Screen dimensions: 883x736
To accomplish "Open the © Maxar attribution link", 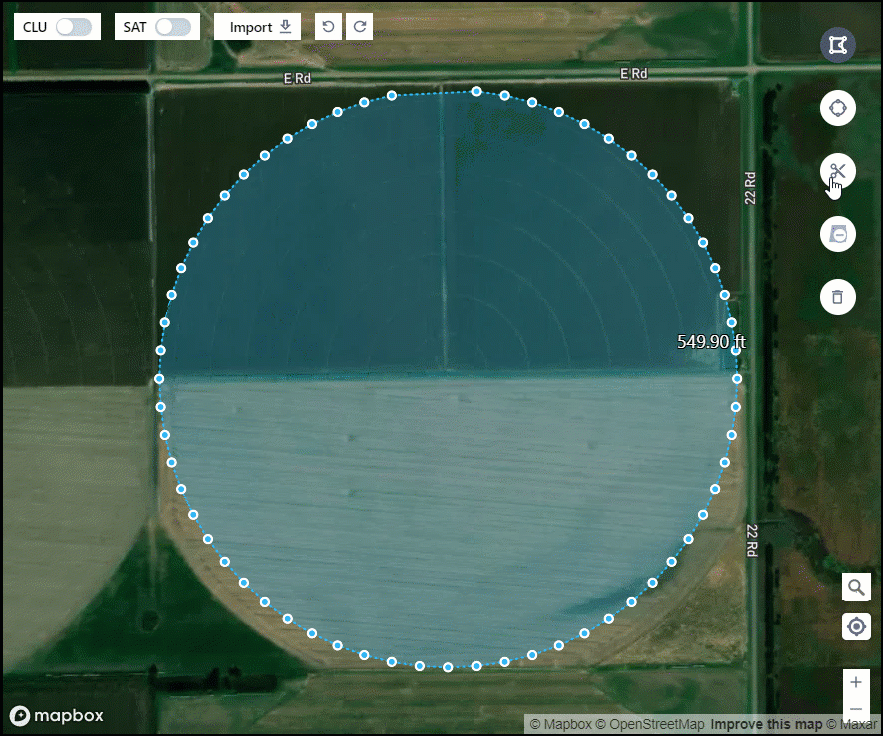I will 851,724.
